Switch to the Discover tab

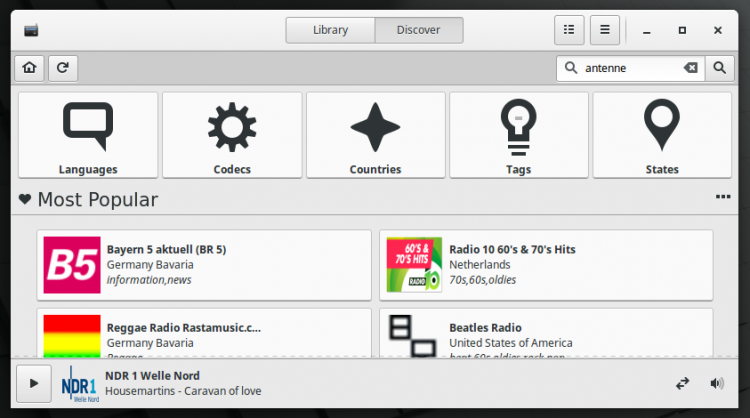(x=419, y=30)
